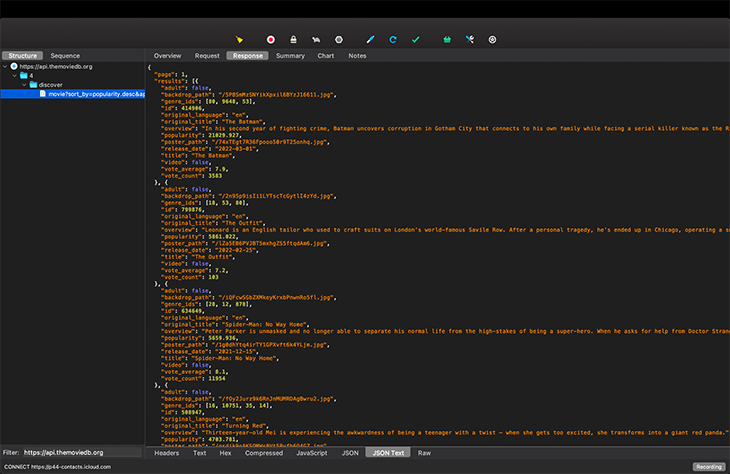The width and height of the screenshot is (730, 474).
Task: Select the folder 4 icon
Action: click(24, 75)
